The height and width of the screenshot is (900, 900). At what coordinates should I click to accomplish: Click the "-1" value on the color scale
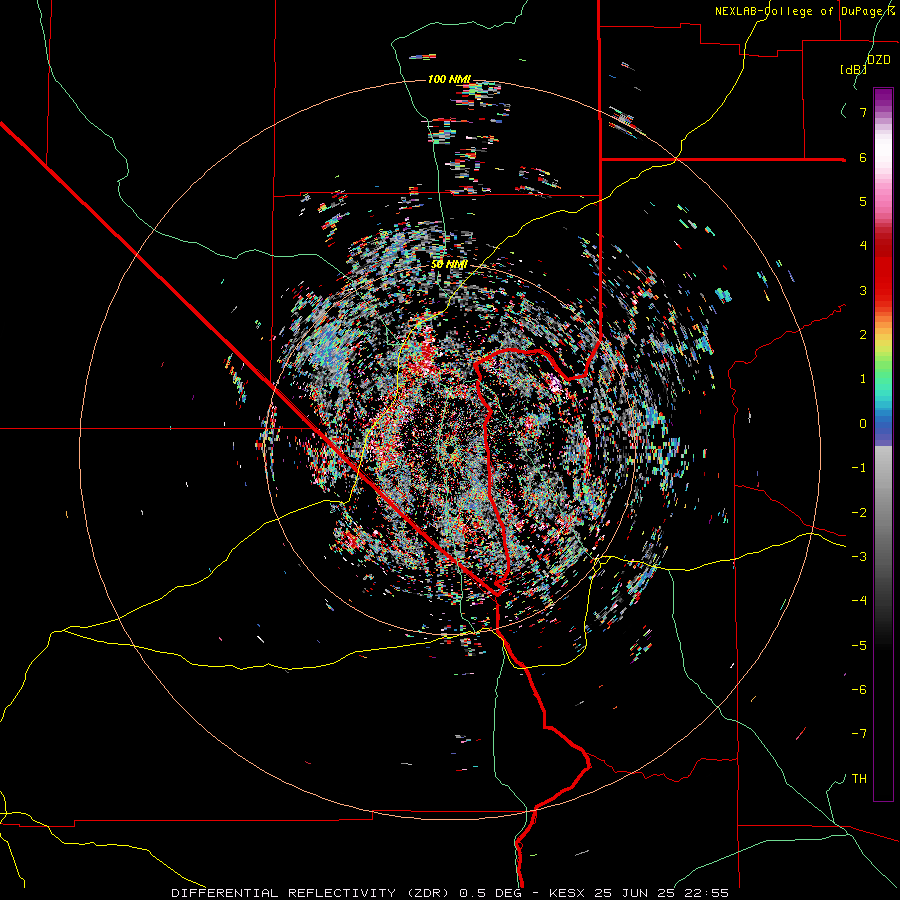click(x=859, y=468)
